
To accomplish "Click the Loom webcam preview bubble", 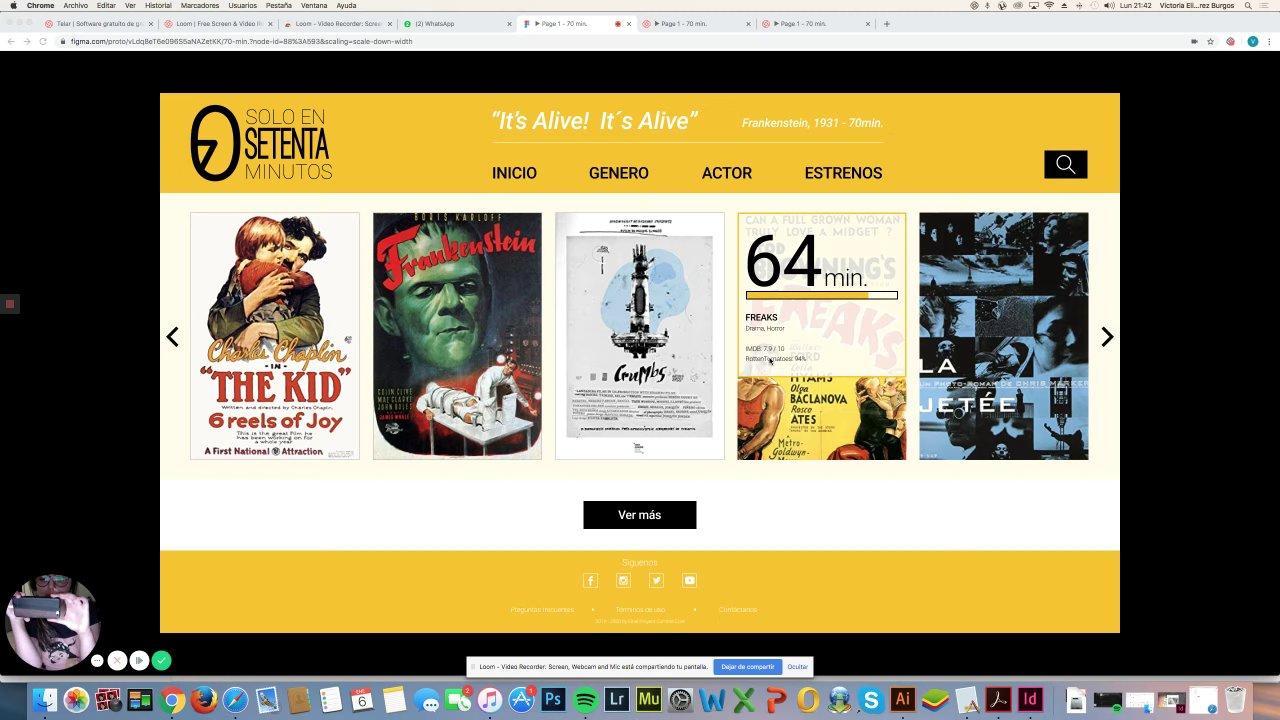I will 52,622.
